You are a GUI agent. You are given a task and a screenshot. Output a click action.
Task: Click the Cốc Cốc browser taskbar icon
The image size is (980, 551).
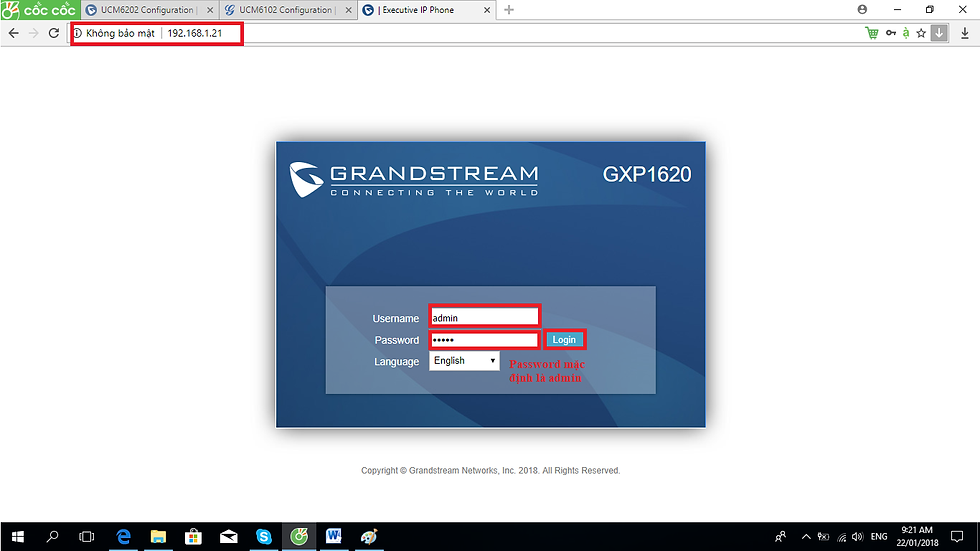299,537
